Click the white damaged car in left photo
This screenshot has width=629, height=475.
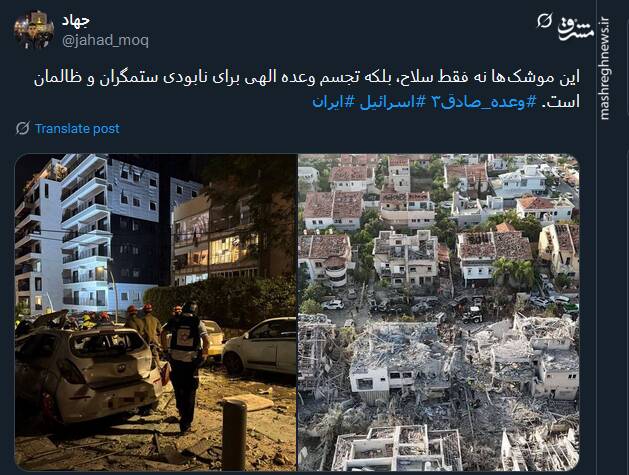[x=88, y=373]
